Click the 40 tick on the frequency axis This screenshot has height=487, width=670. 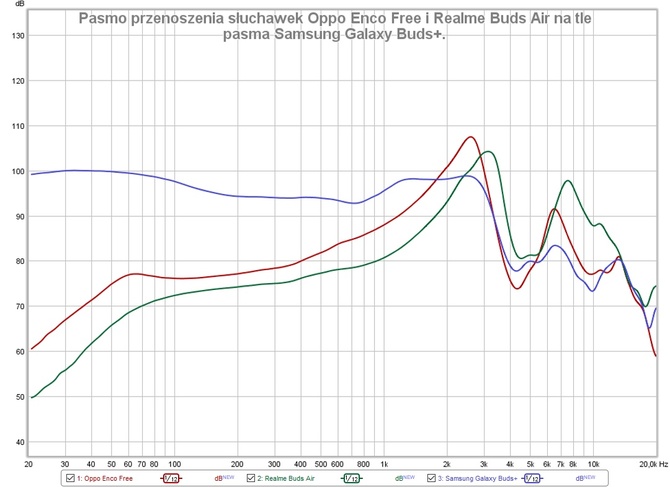click(91, 464)
